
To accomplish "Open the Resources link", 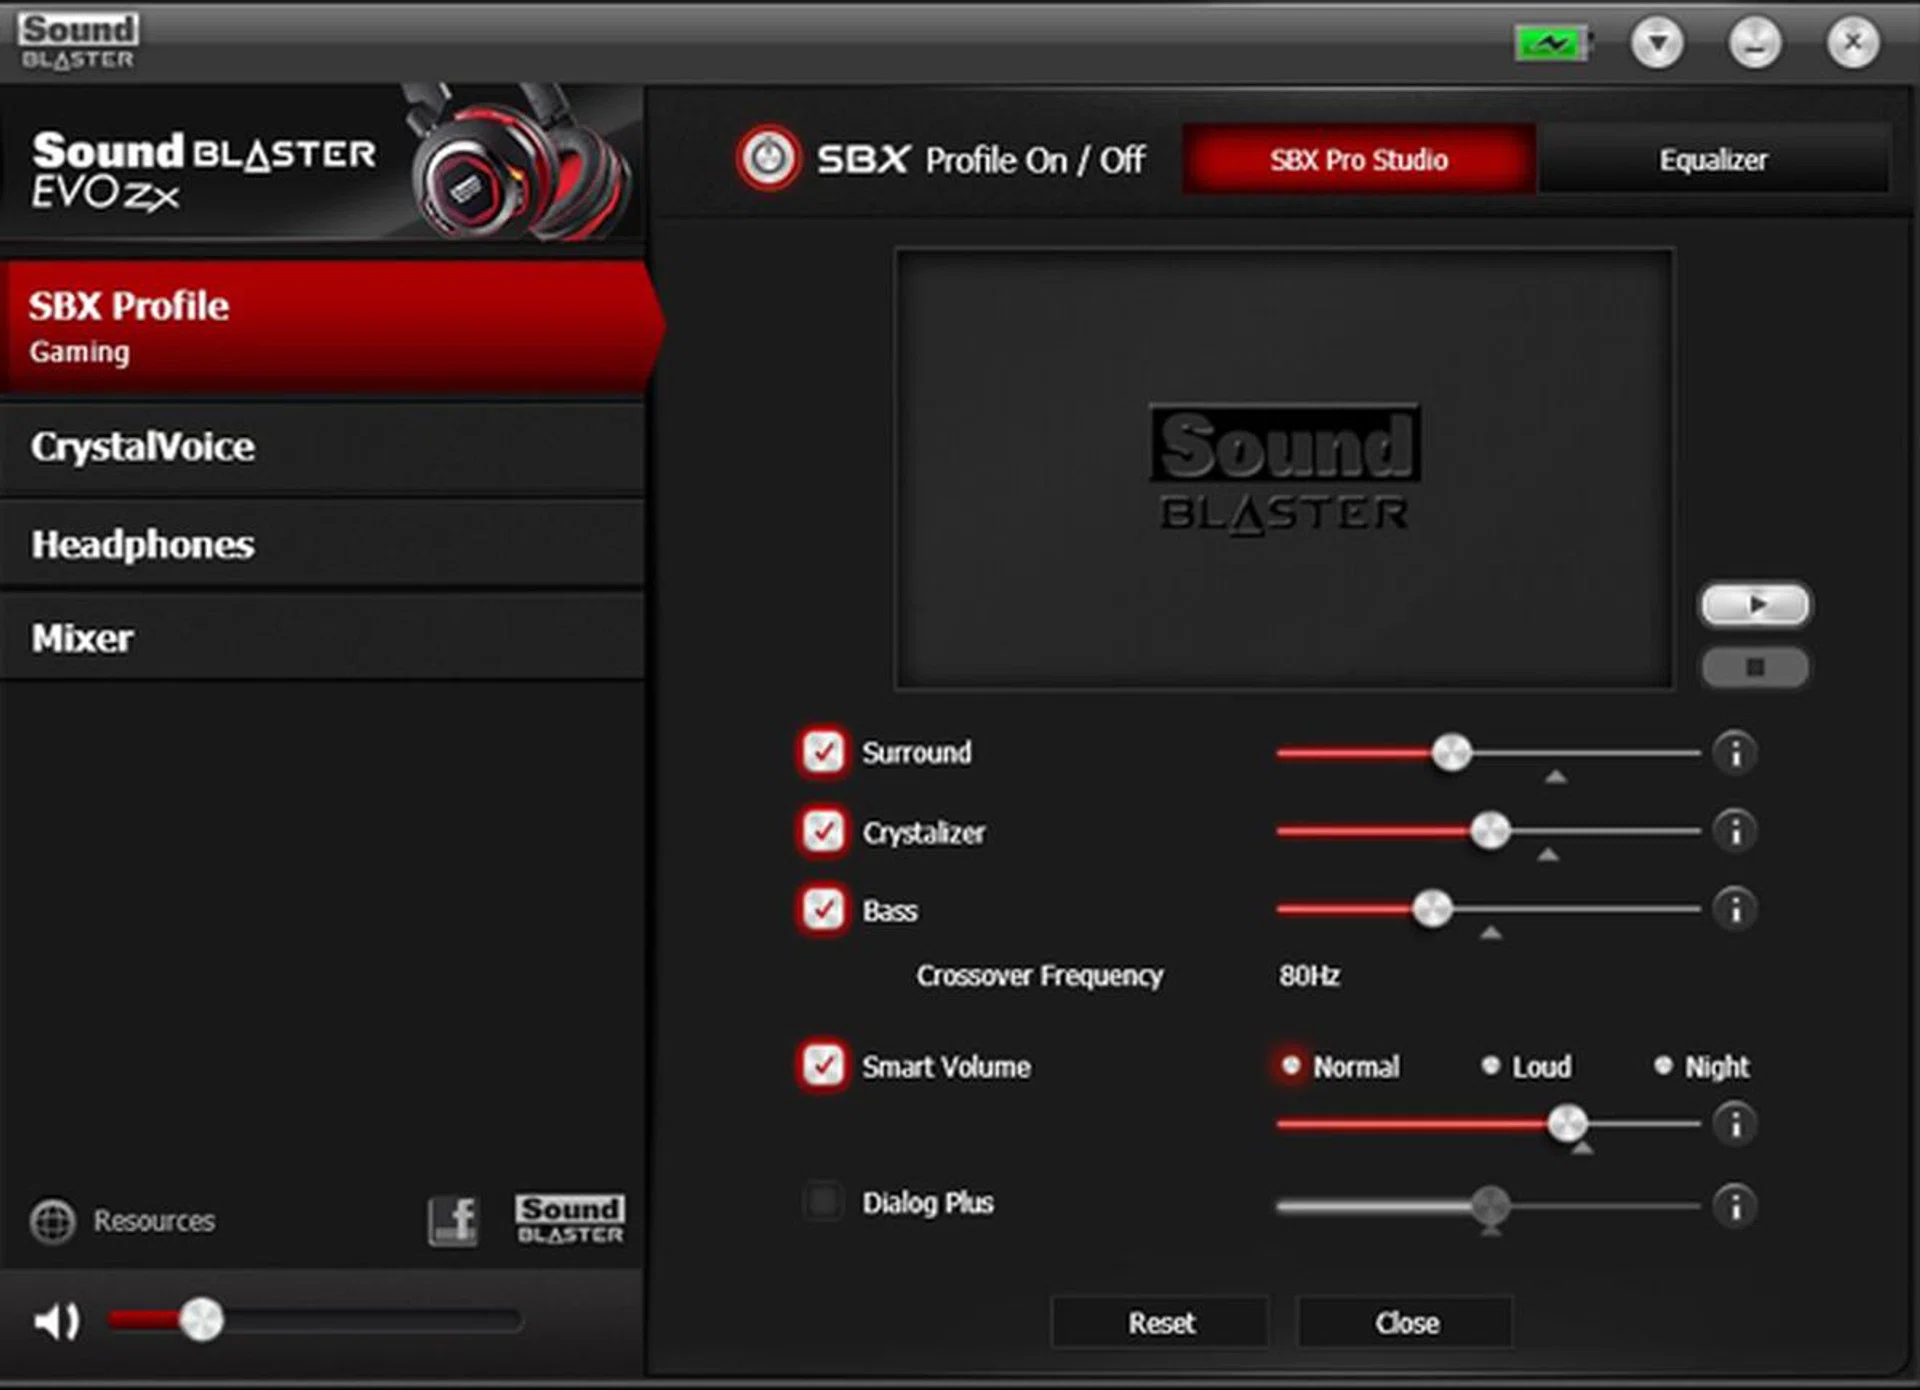I will coord(153,1221).
